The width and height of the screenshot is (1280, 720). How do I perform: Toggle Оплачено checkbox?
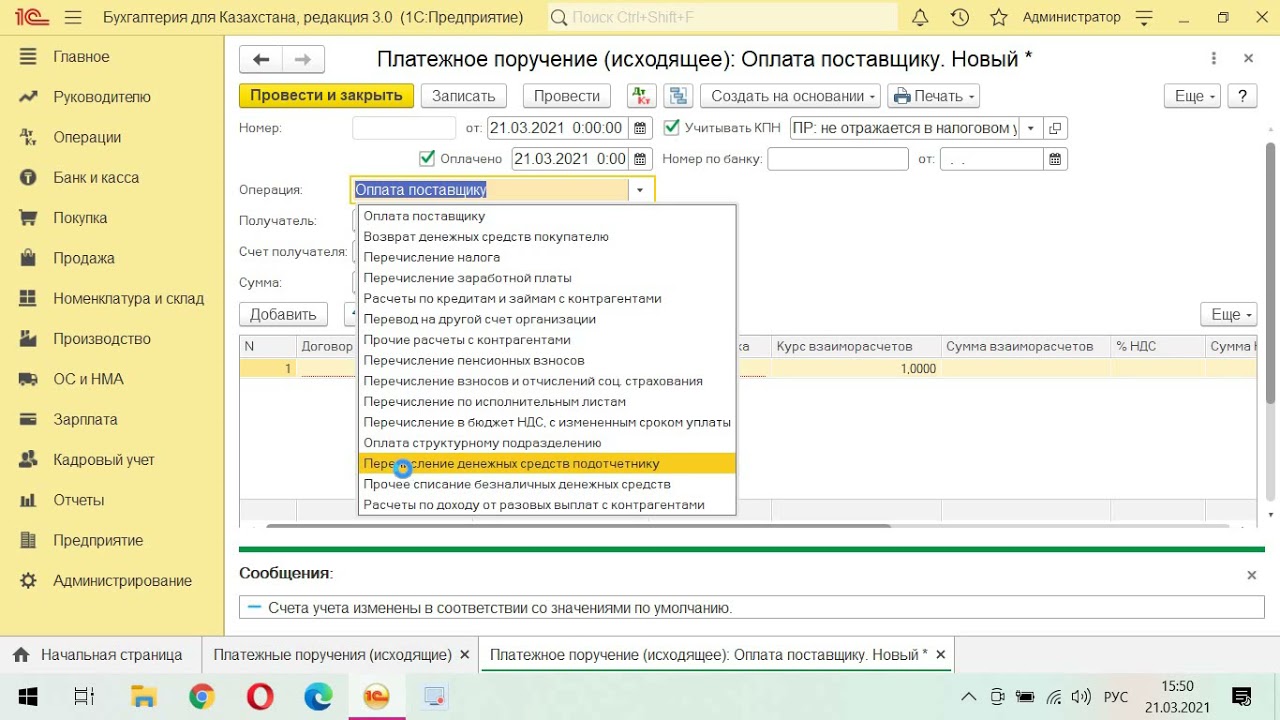[x=427, y=158]
